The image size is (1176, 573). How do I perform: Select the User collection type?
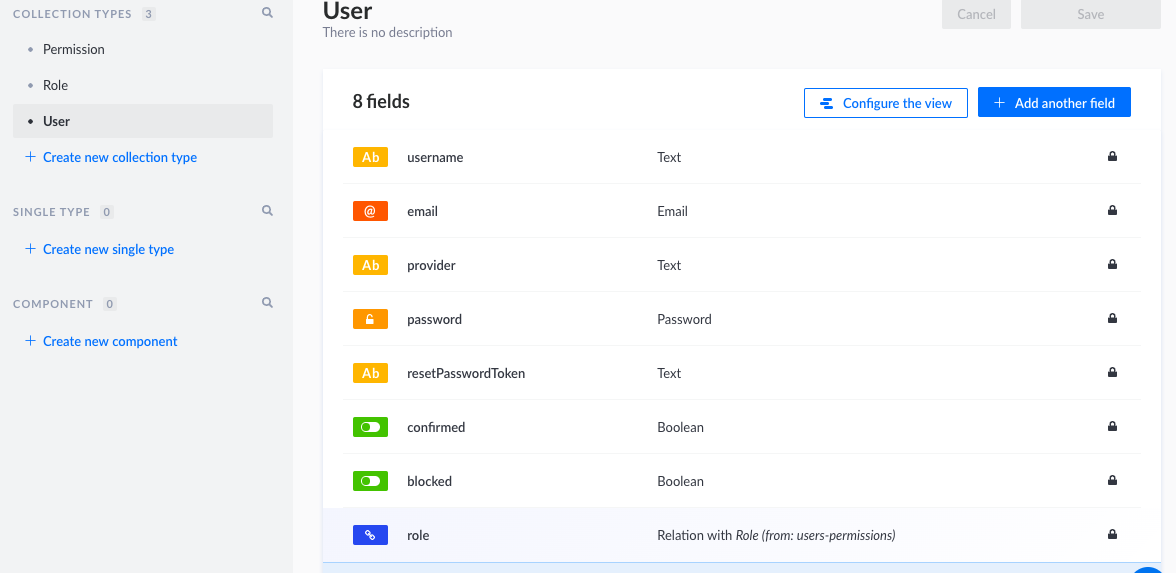(56, 121)
